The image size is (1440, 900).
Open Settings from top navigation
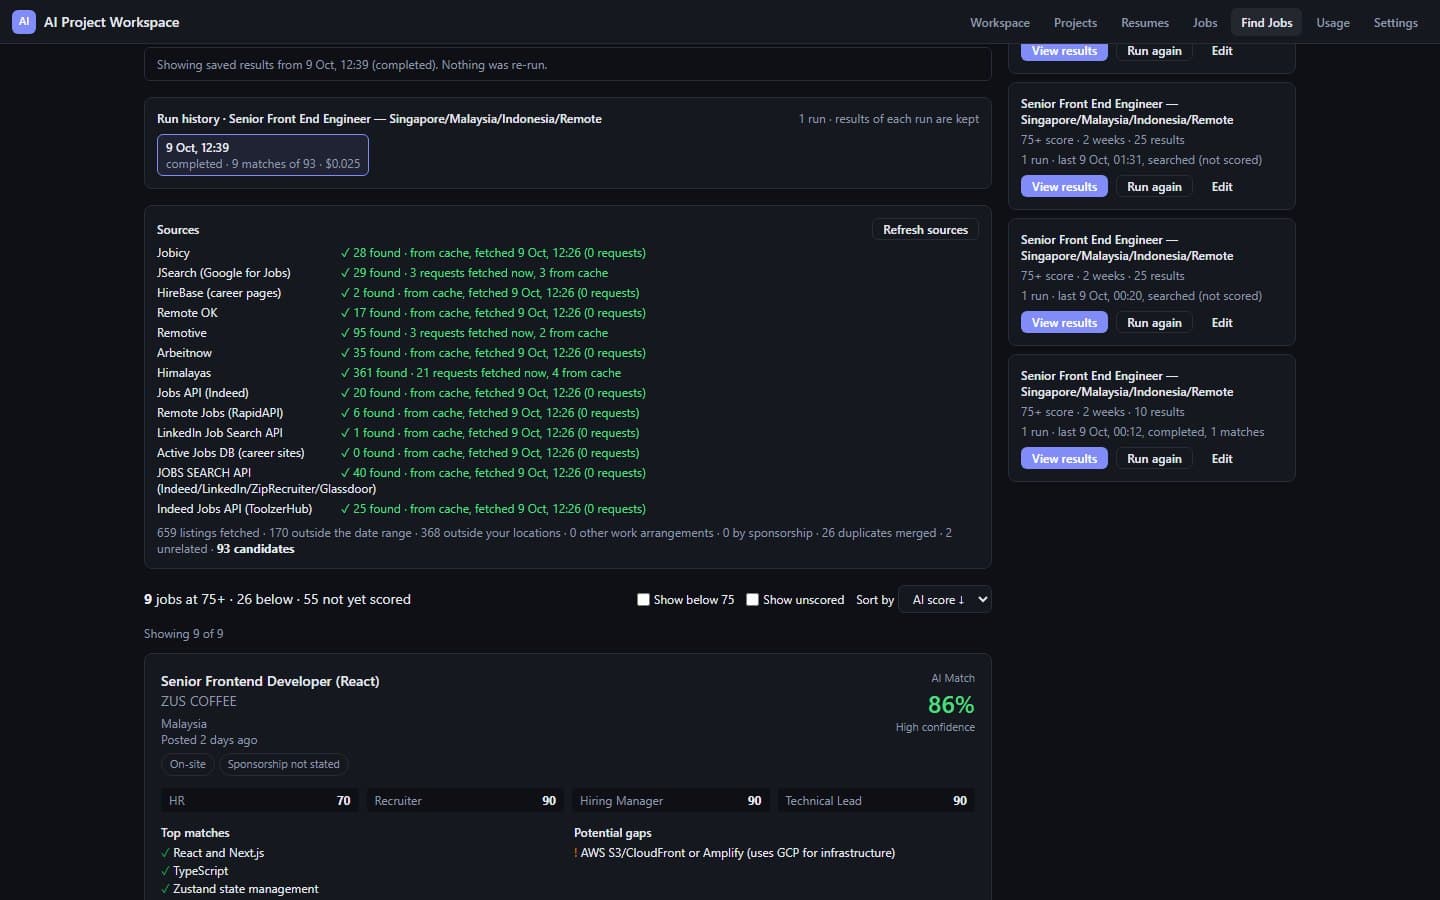tap(1395, 22)
